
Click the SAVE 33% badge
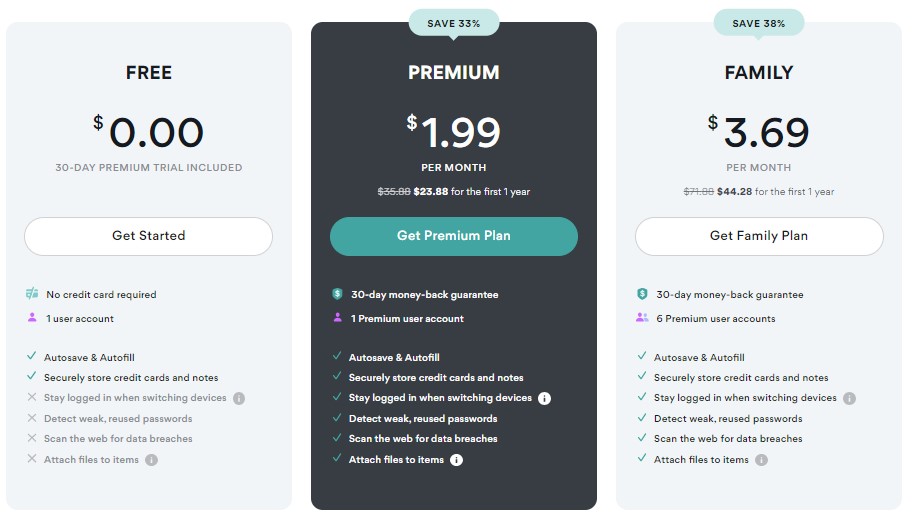tap(454, 24)
